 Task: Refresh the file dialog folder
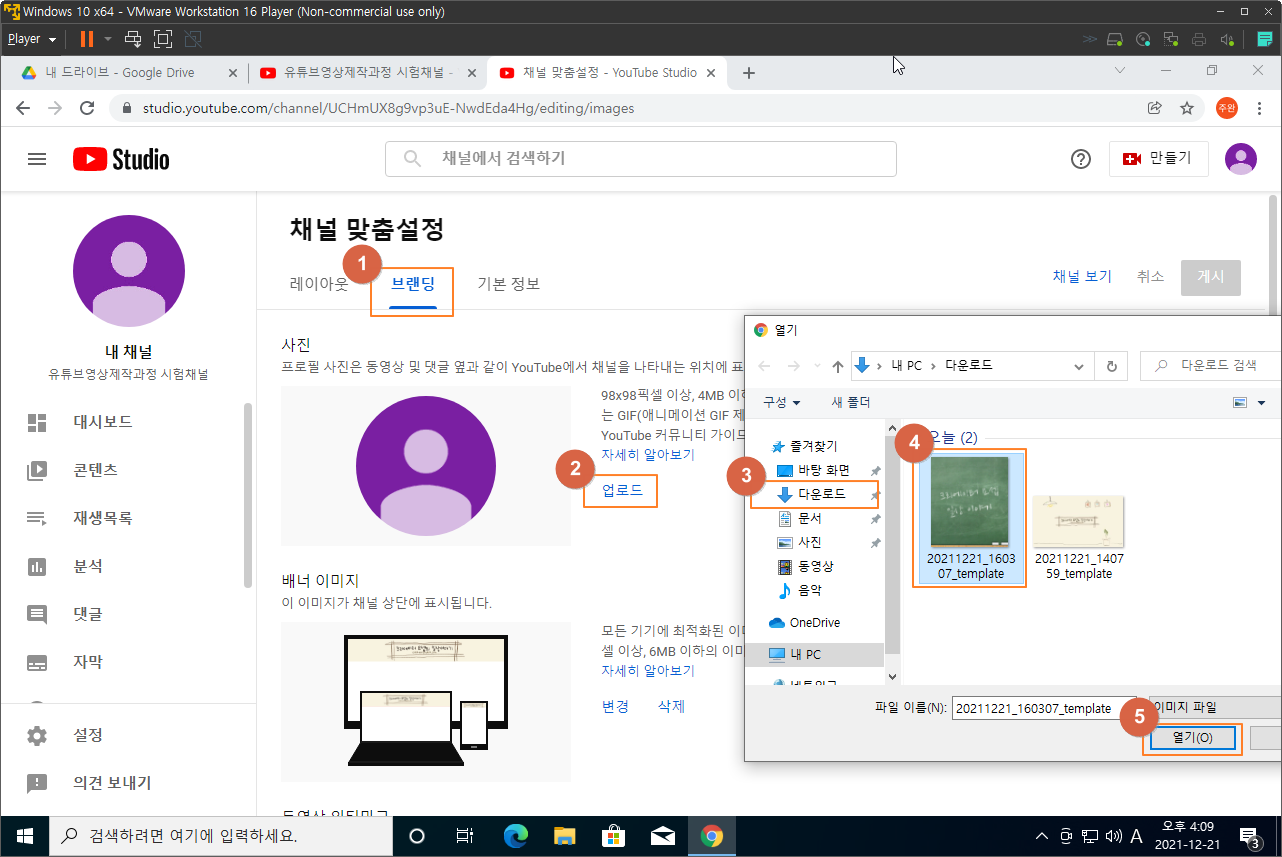(1111, 366)
